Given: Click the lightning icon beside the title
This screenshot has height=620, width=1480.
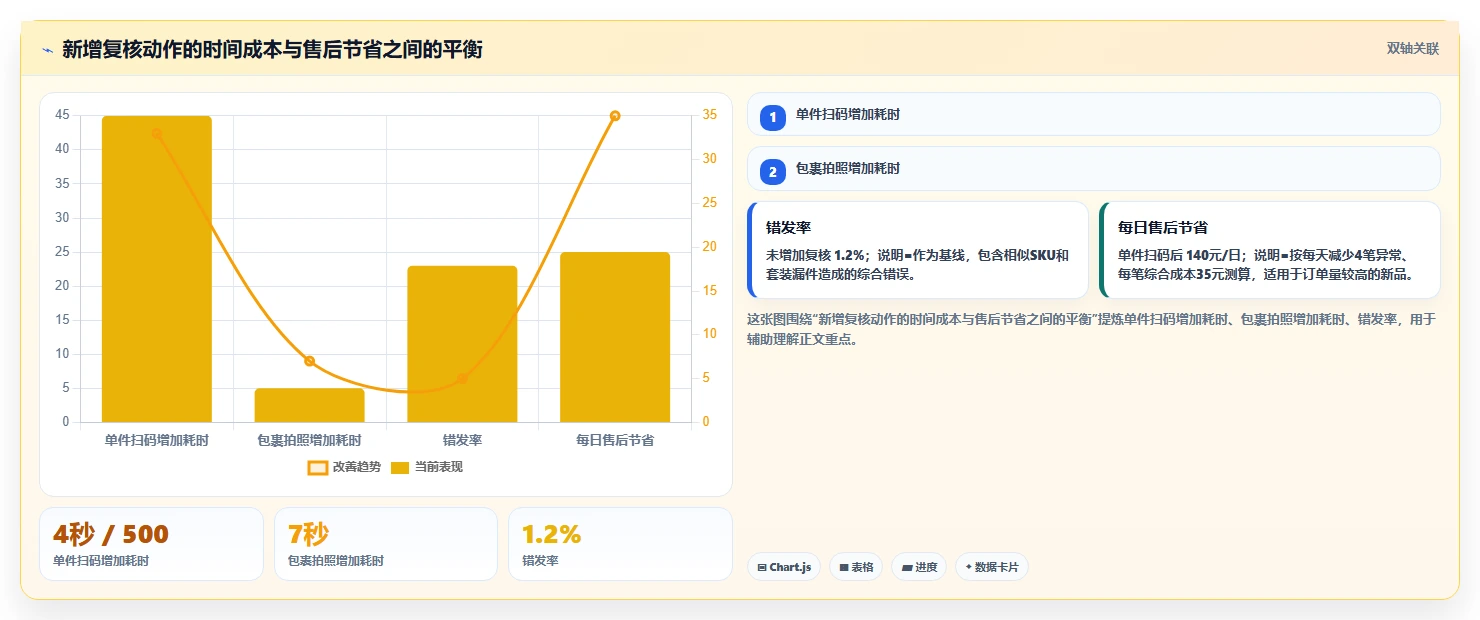Looking at the screenshot, I should pos(47,50).
